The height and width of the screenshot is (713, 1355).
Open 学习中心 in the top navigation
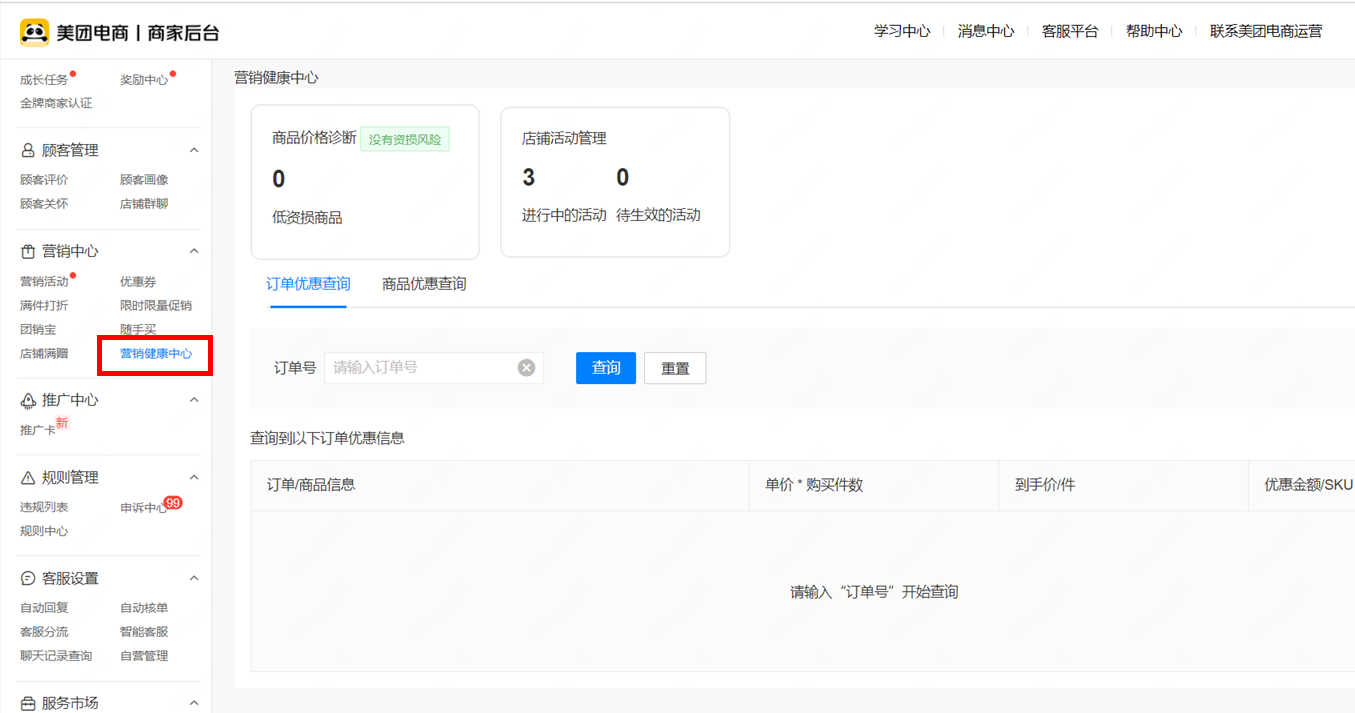click(902, 31)
